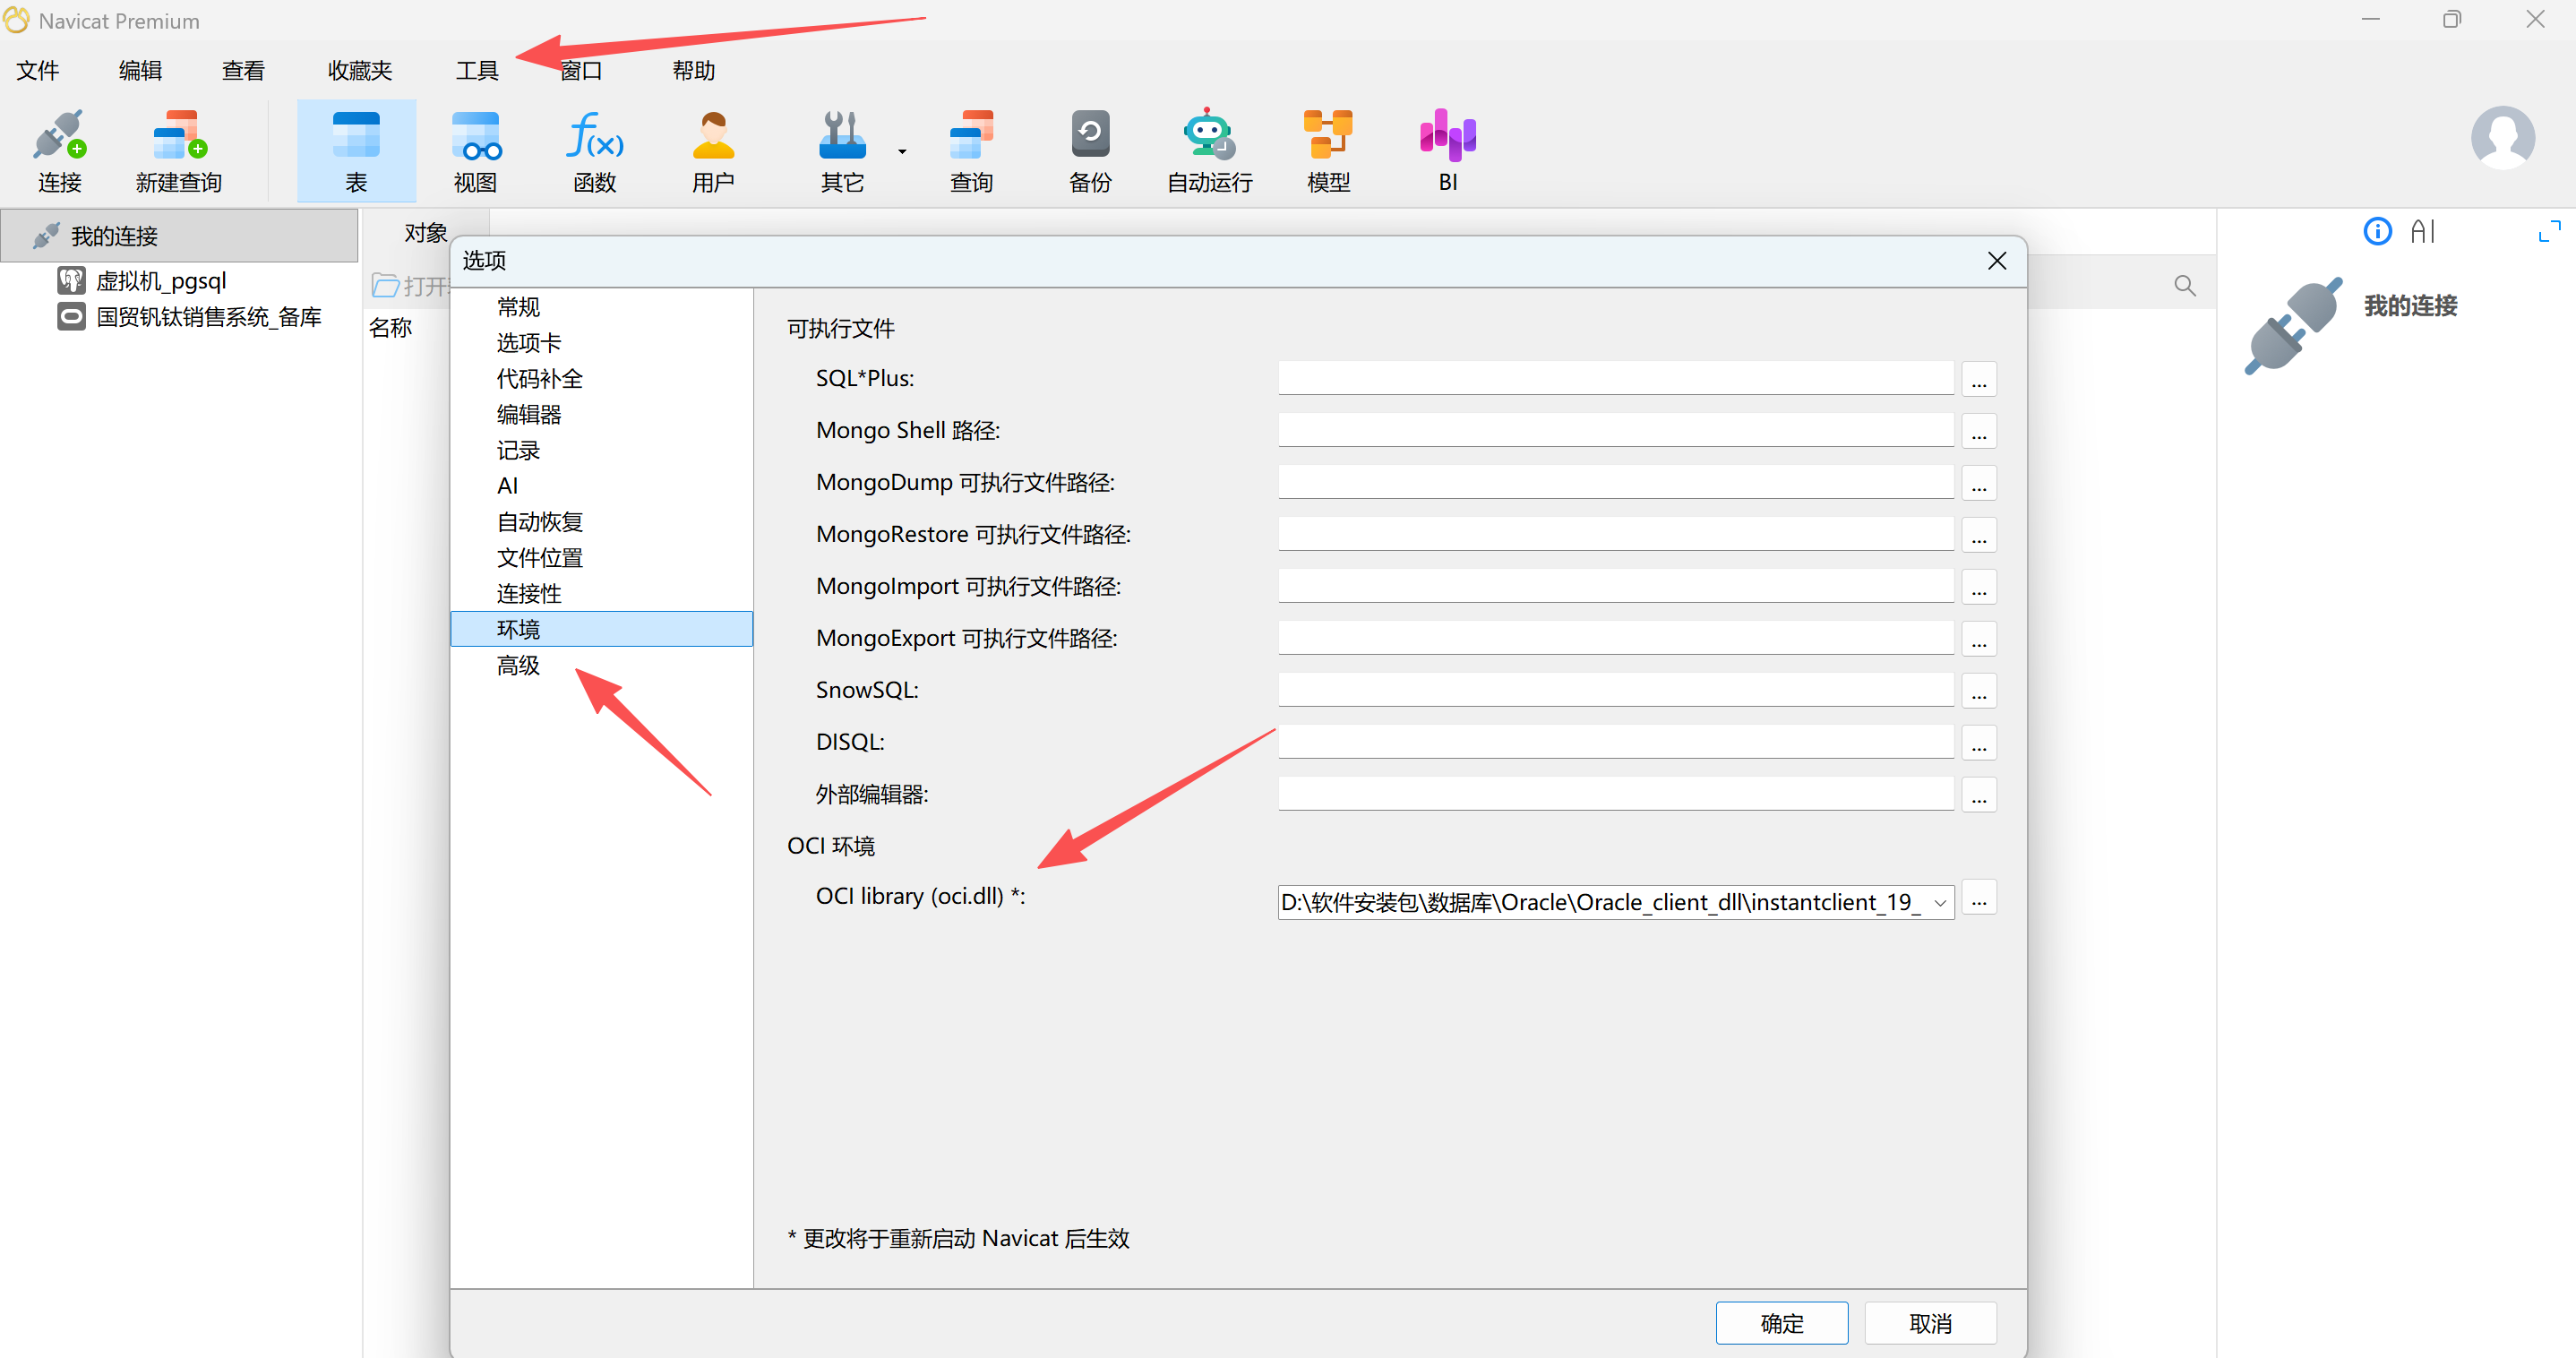Browse for Mongo Shell path

point(1978,431)
